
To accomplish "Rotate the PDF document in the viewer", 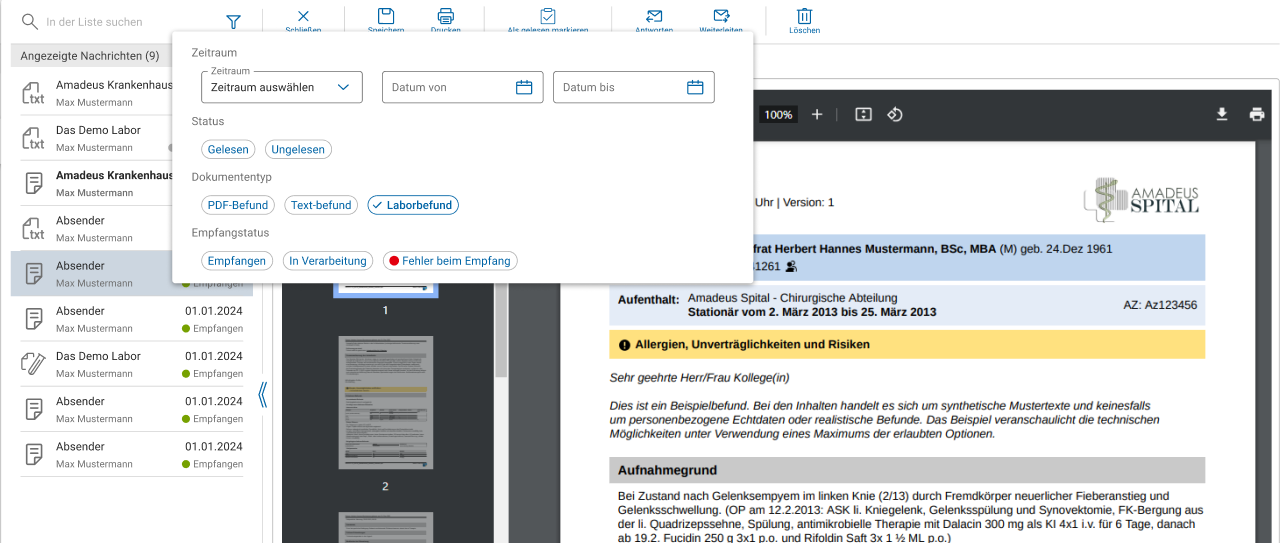I will click(895, 115).
